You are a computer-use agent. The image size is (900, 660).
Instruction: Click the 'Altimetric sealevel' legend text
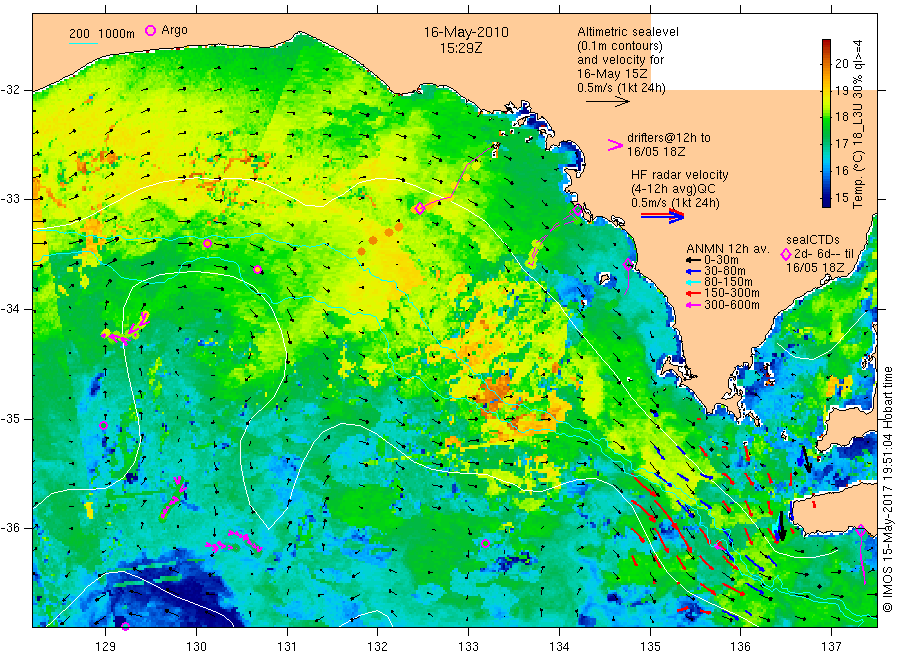(x=628, y=32)
